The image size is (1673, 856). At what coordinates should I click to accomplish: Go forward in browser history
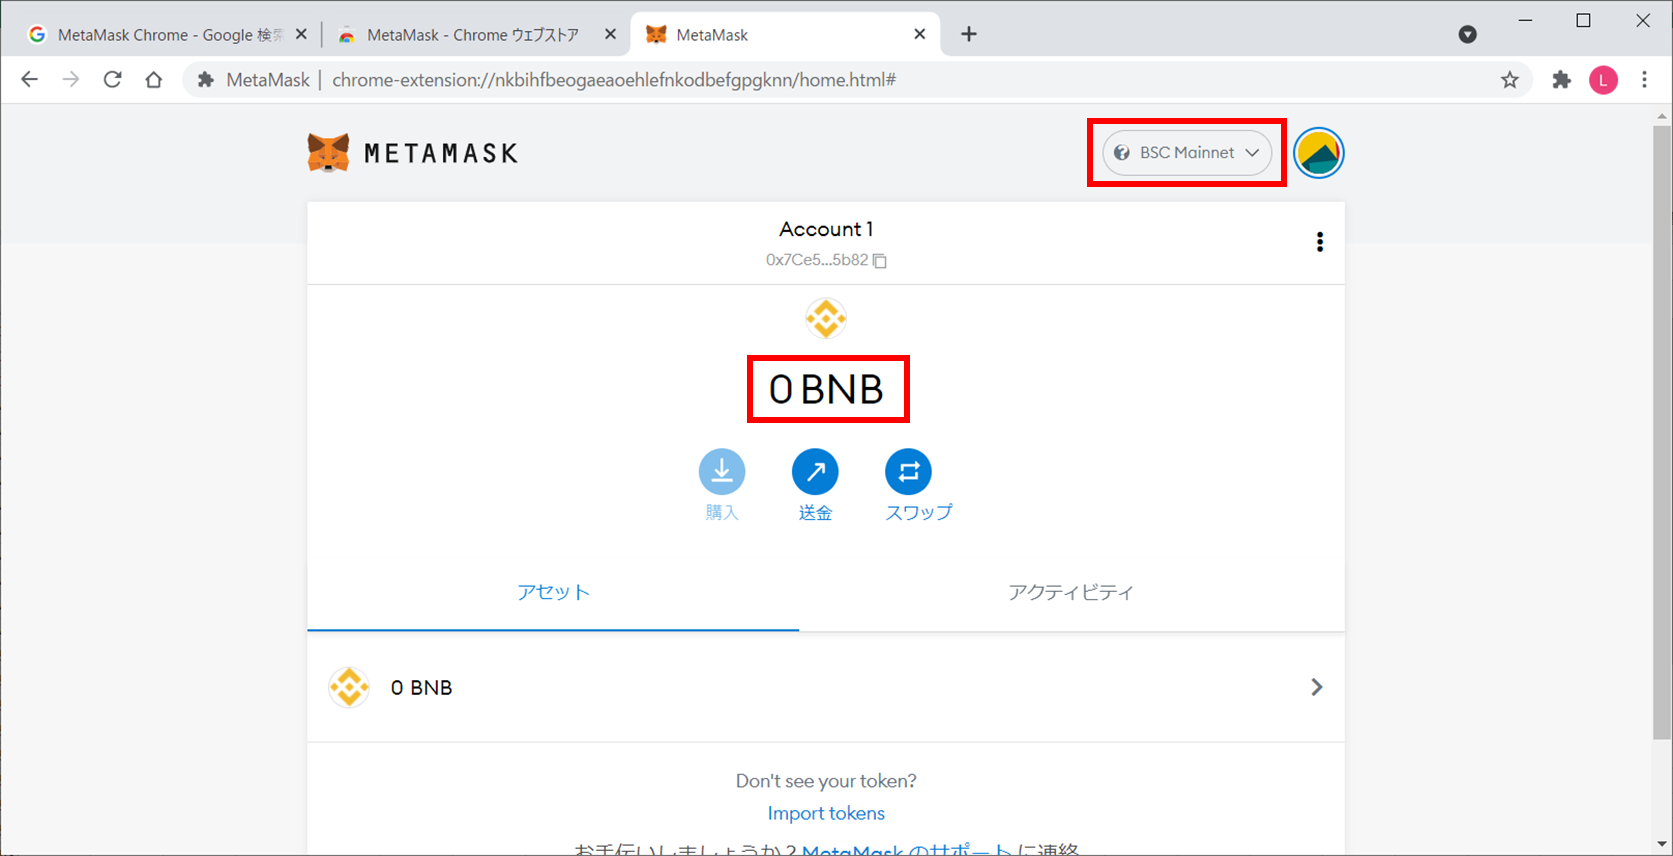pyautogui.click(x=70, y=80)
